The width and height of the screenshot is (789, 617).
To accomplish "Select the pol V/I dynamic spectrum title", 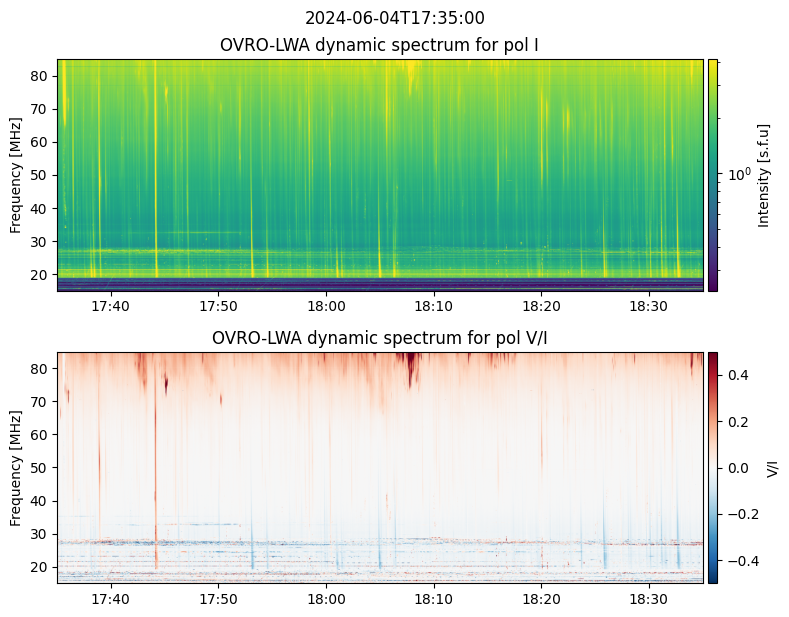I will (379, 338).
